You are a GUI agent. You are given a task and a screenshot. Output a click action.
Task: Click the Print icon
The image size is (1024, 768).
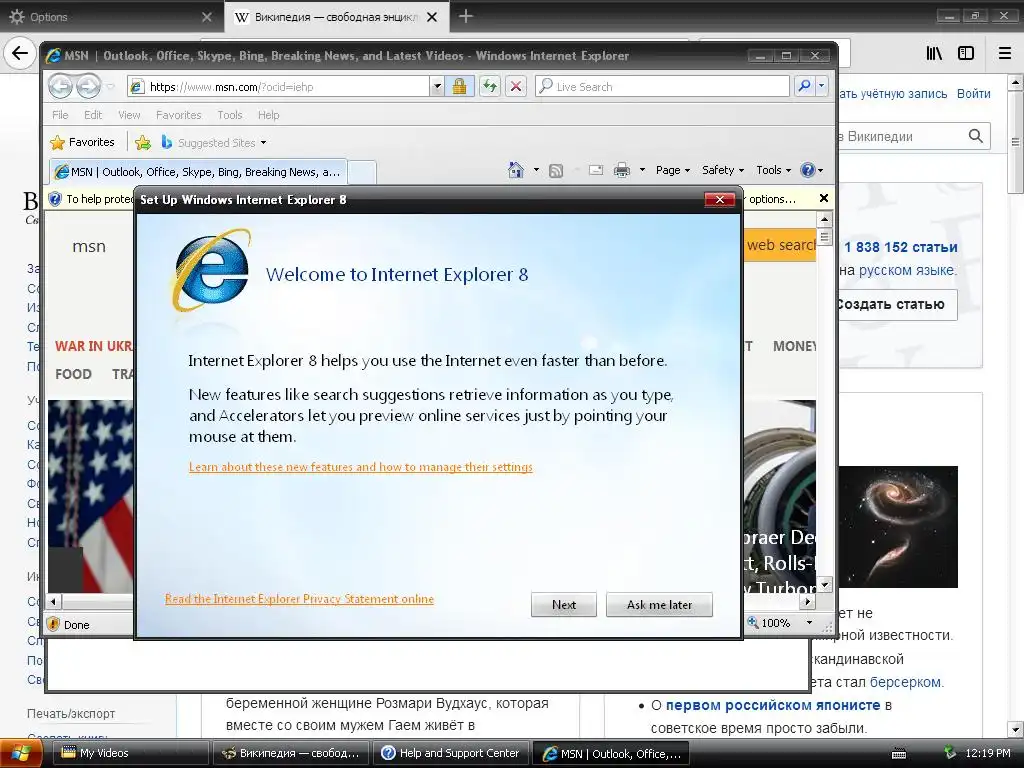(622, 170)
